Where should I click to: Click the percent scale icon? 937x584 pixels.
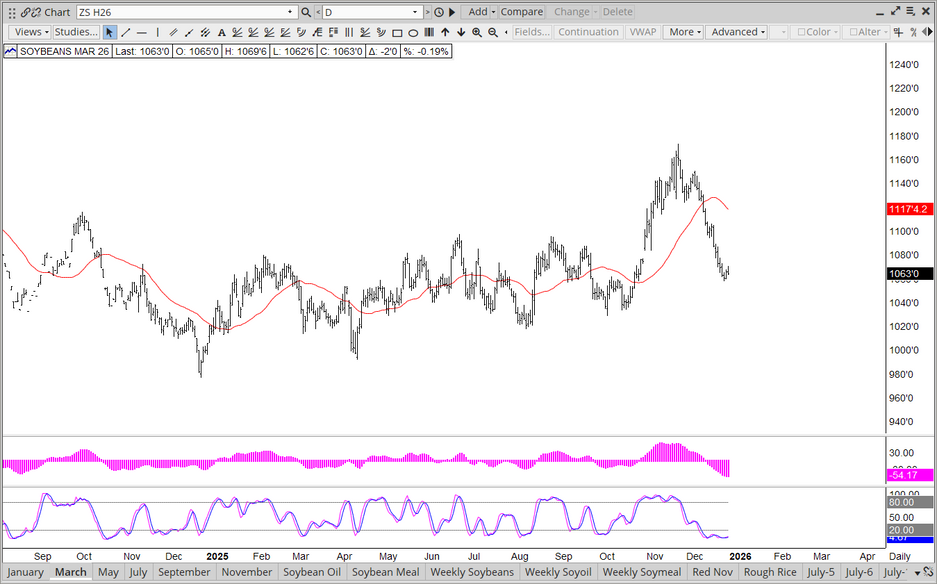(x=914, y=32)
